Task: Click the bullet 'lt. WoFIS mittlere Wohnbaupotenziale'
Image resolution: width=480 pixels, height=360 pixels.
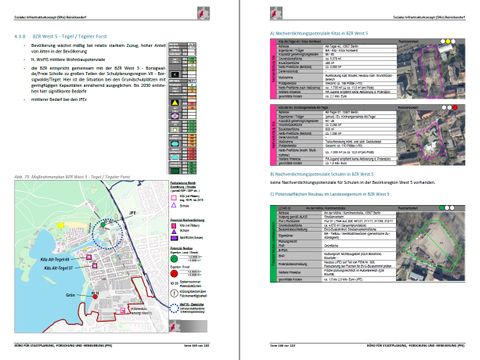Action: [x=68, y=60]
